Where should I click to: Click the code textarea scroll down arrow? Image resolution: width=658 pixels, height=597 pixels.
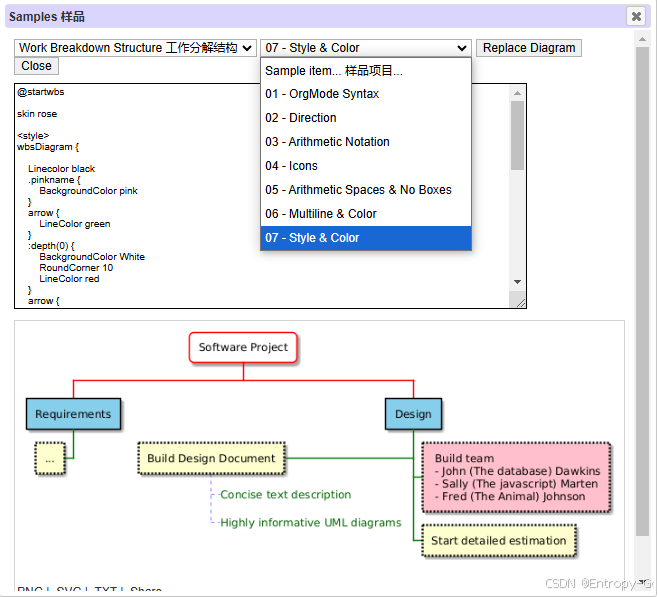517,282
